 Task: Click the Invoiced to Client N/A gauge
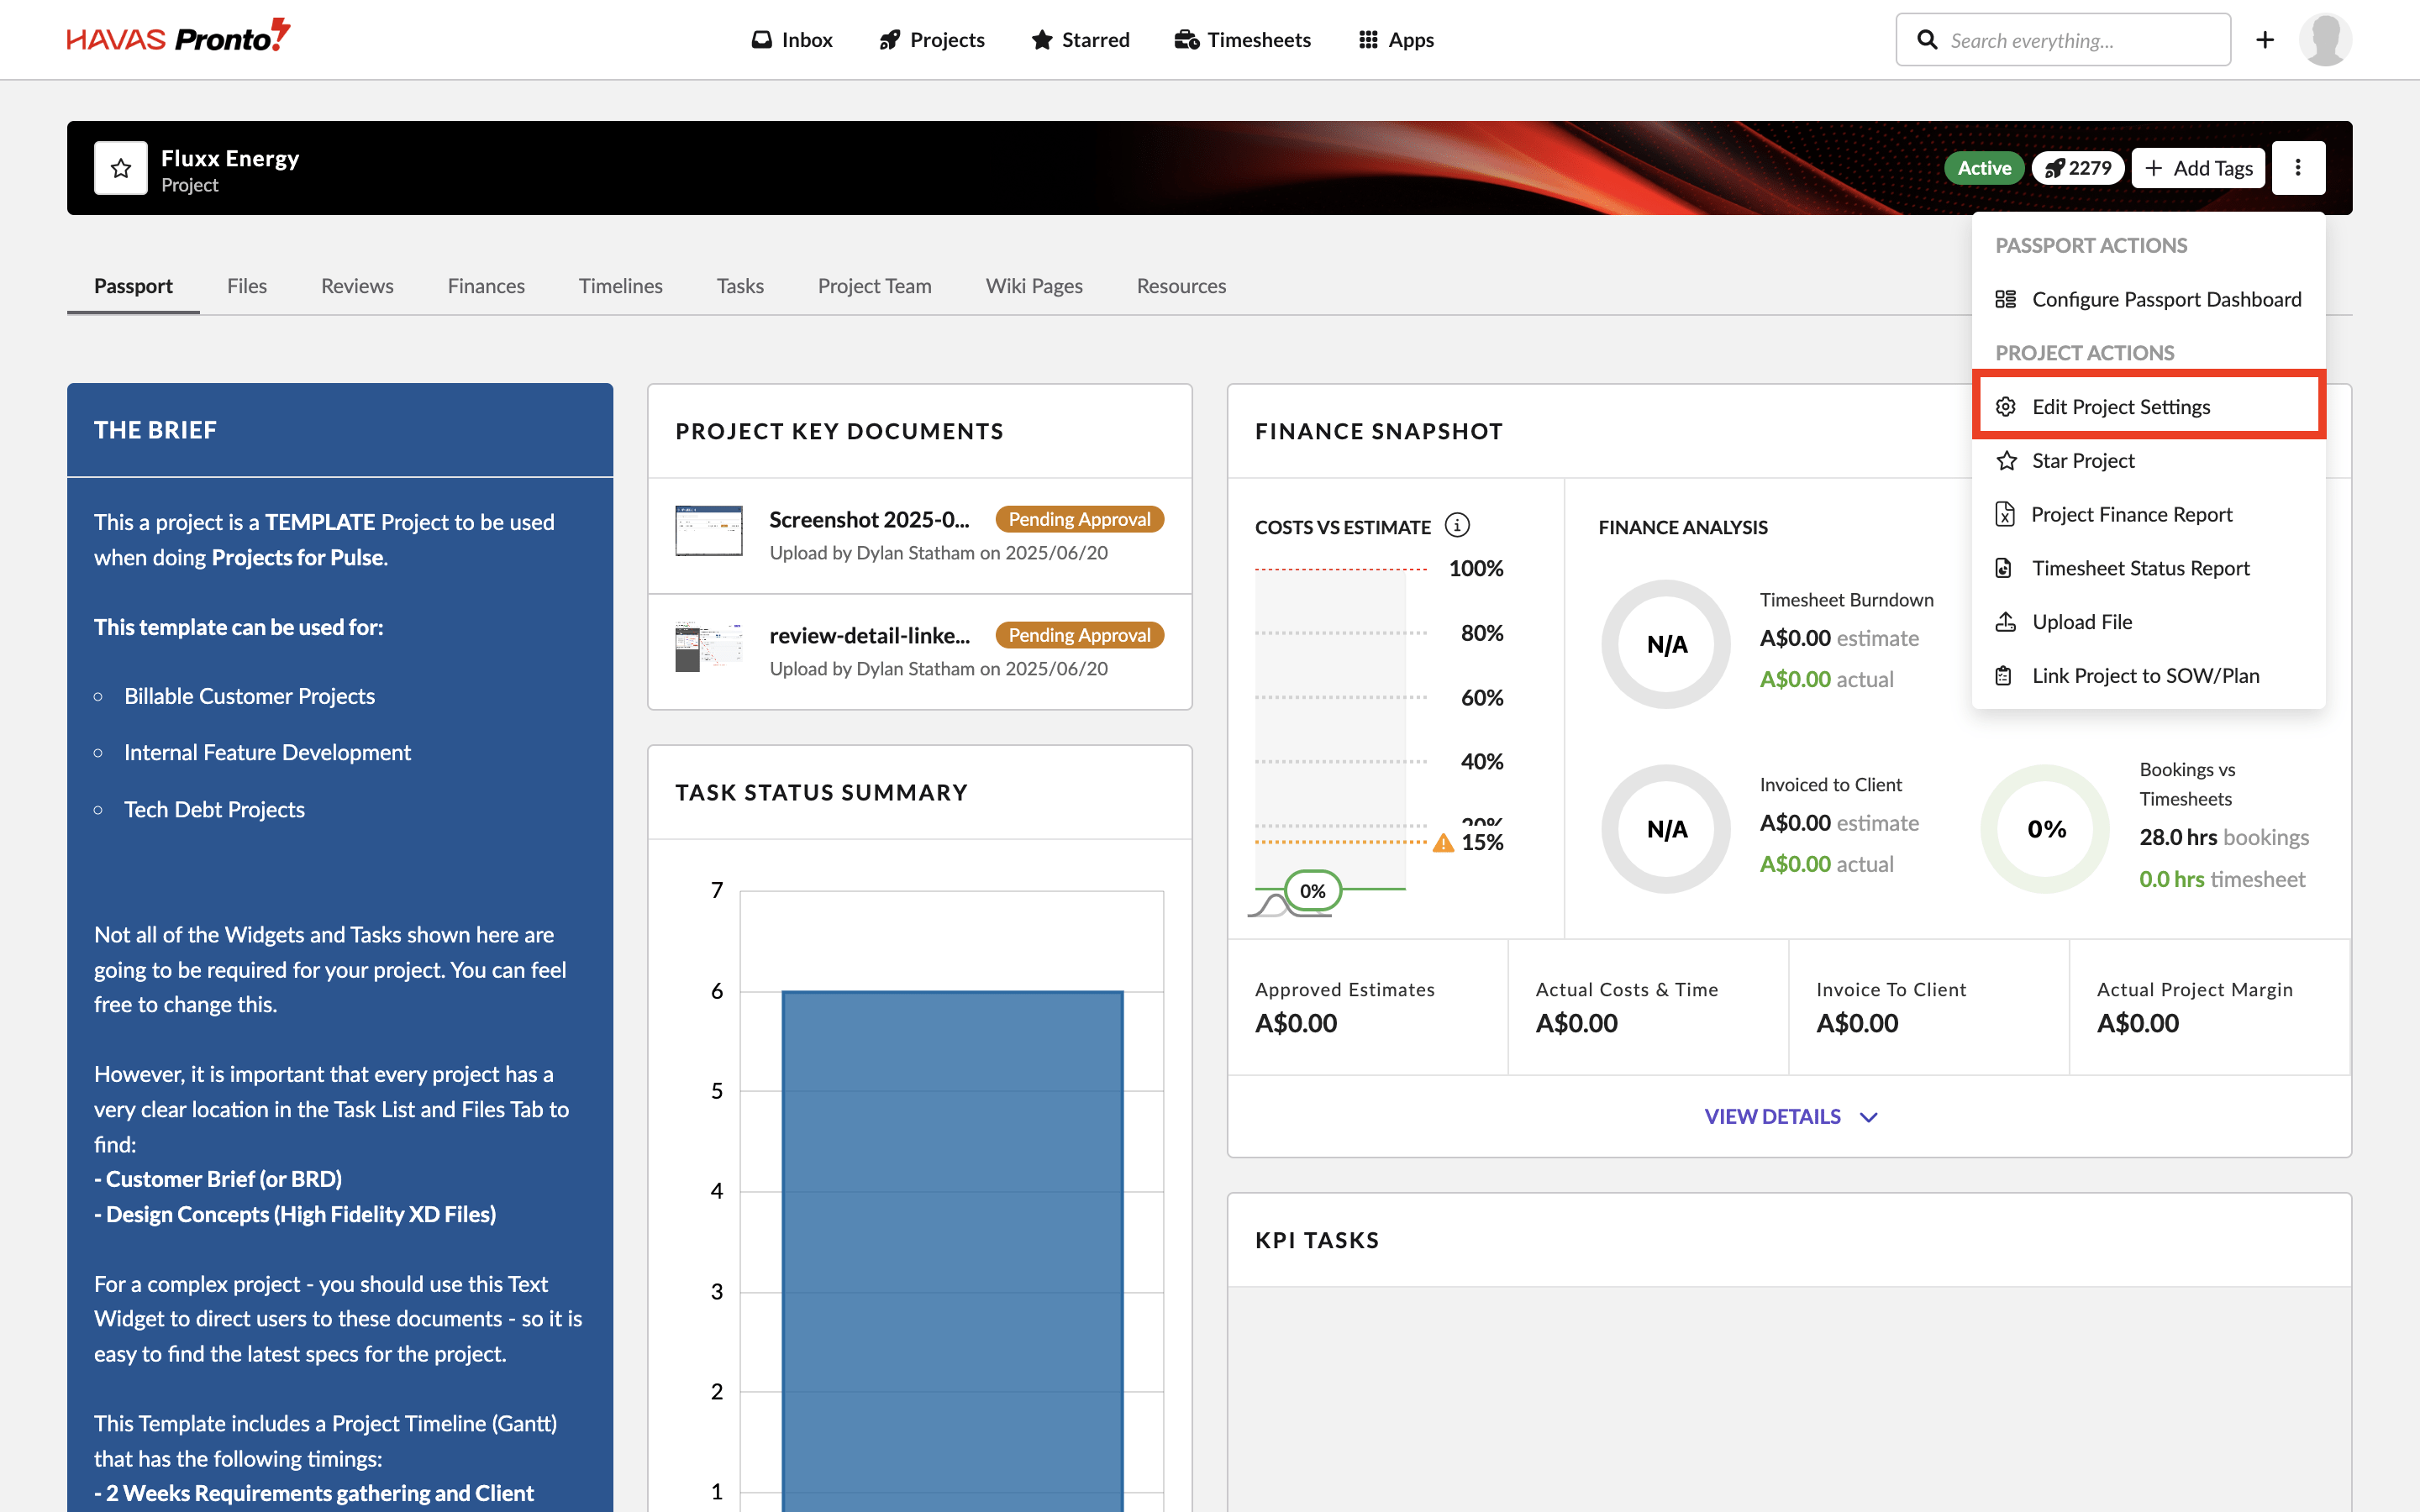1666,829
